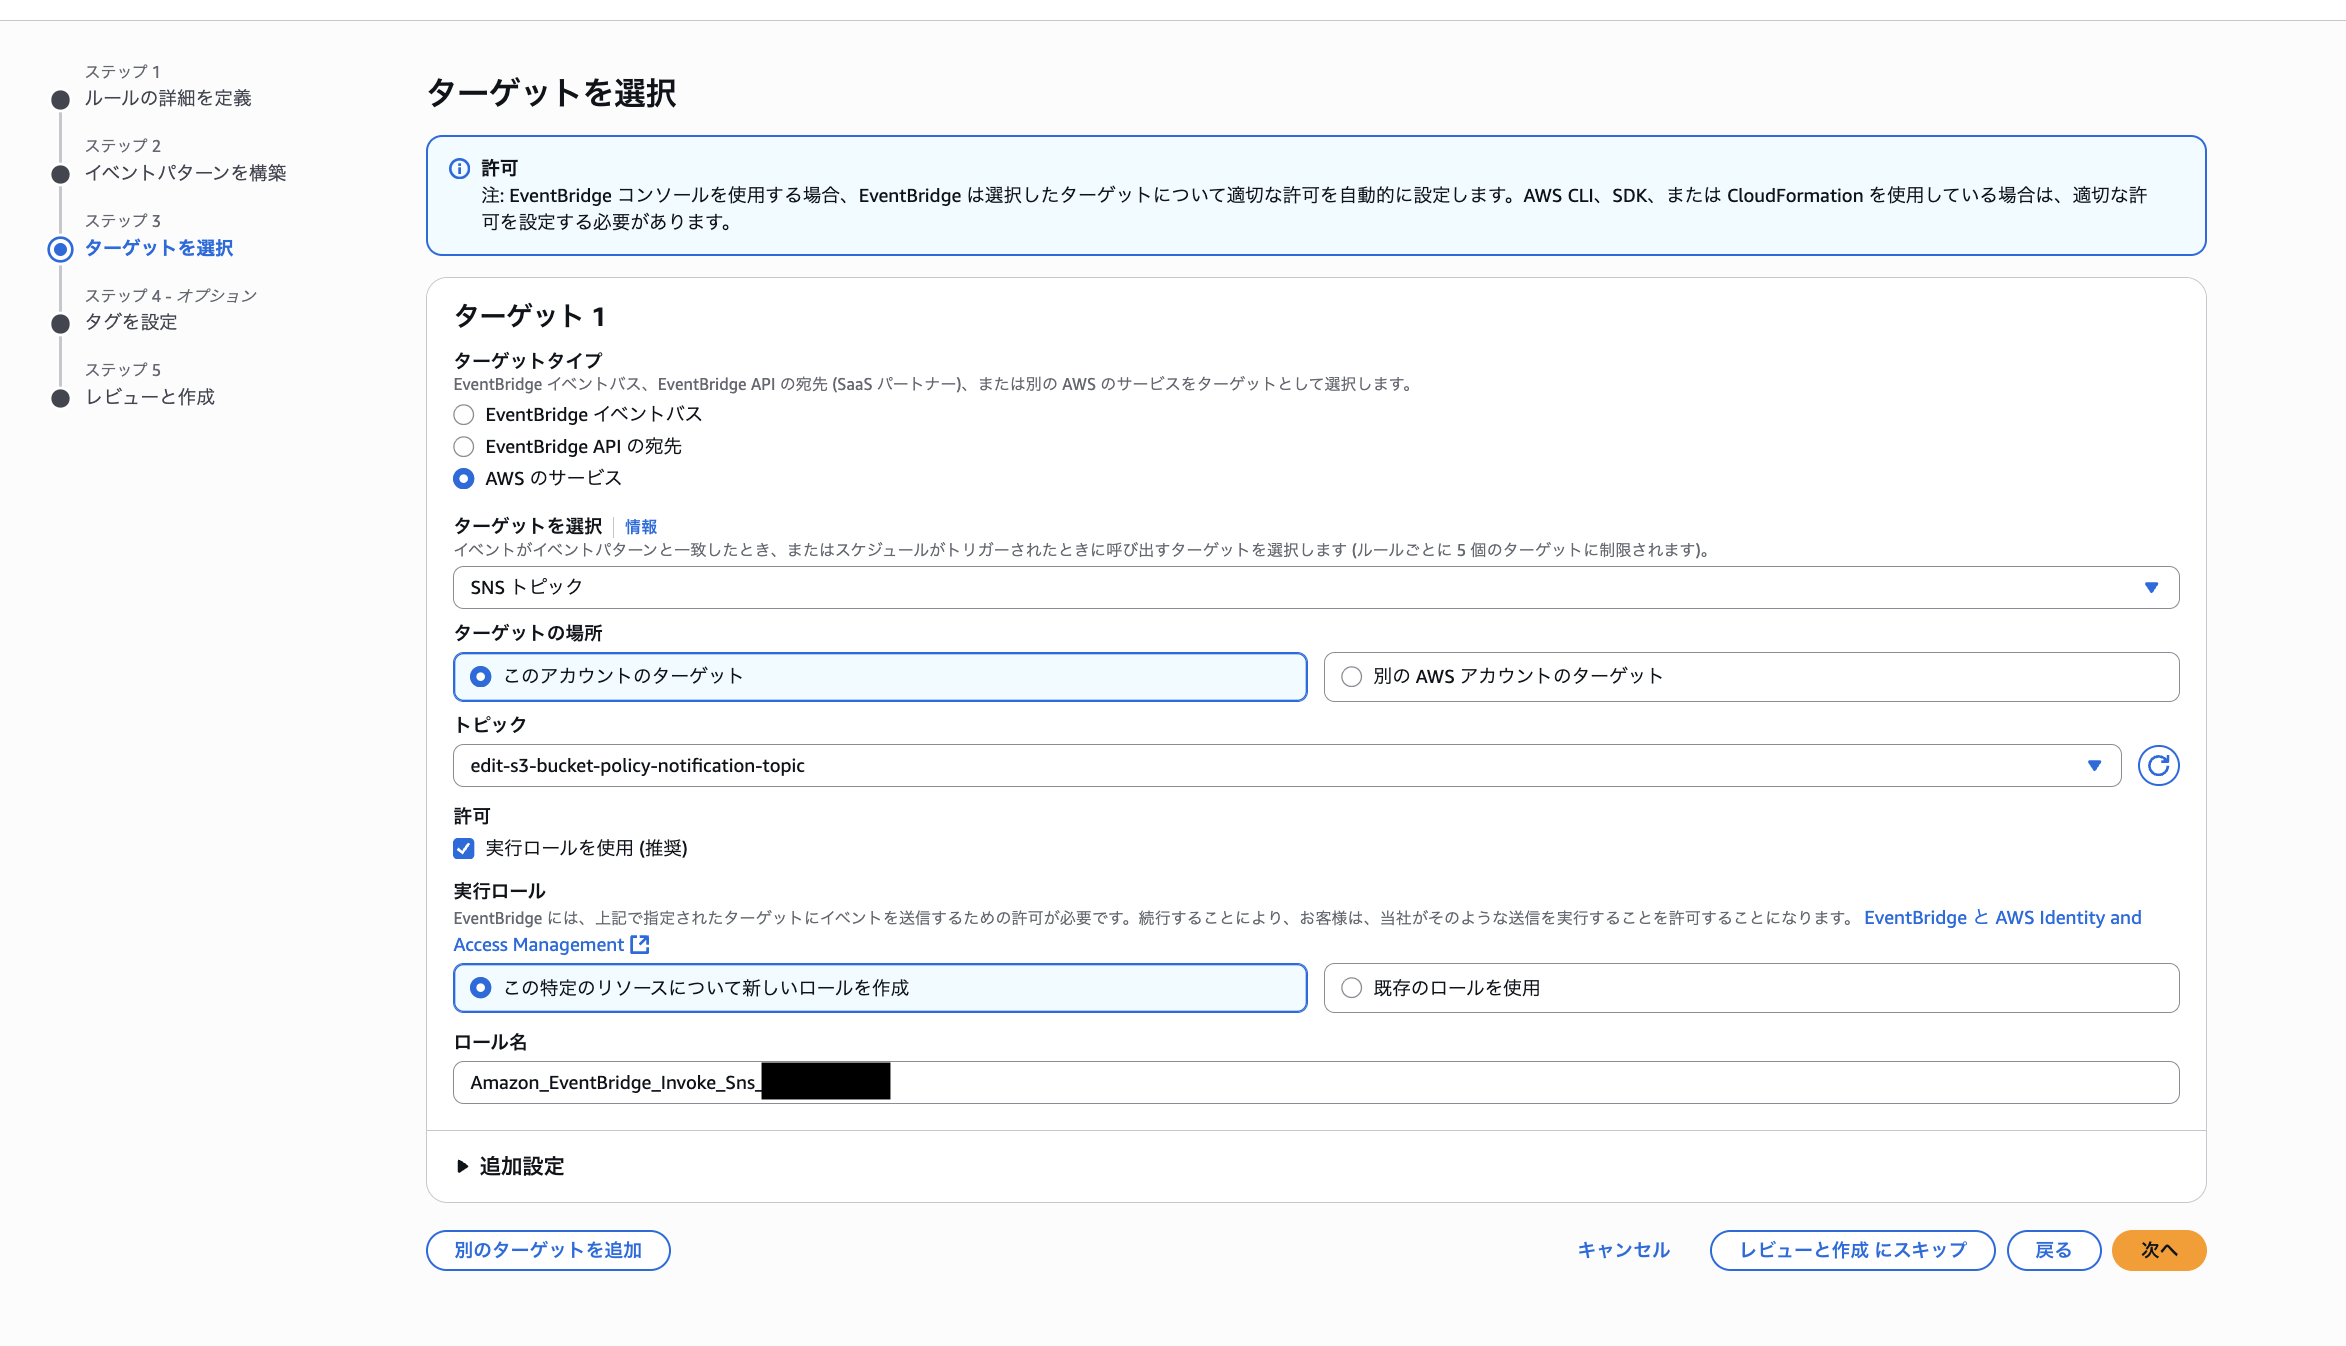Uncheck 実行ロールを使用 (推奨) checkbox
The width and height of the screenshot is (2346, 1346).
click(464, 849)
